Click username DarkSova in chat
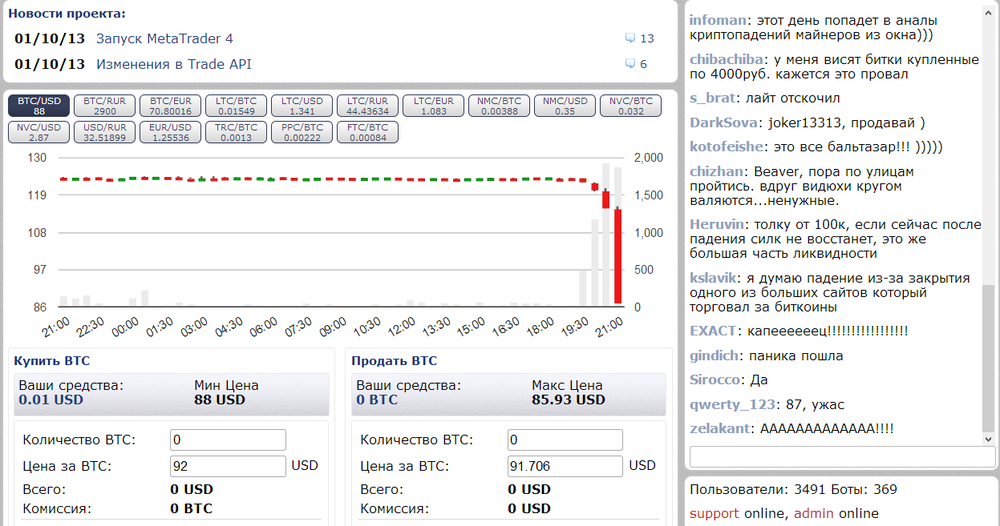1000x526 pixels. 724,122
